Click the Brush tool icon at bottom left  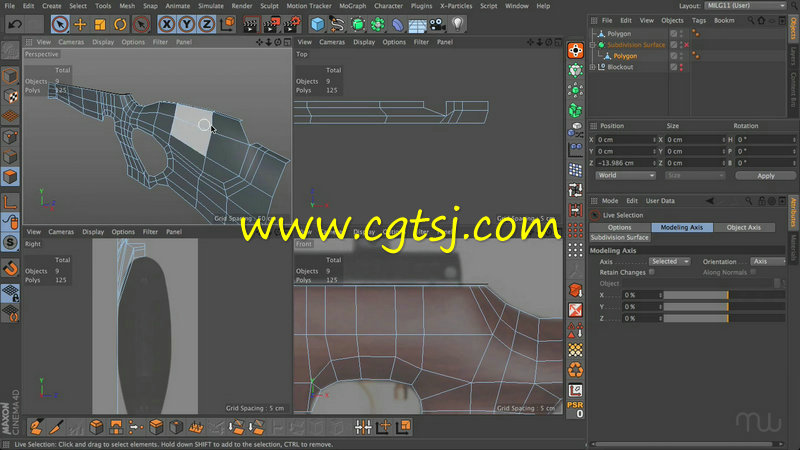(36, 427)
